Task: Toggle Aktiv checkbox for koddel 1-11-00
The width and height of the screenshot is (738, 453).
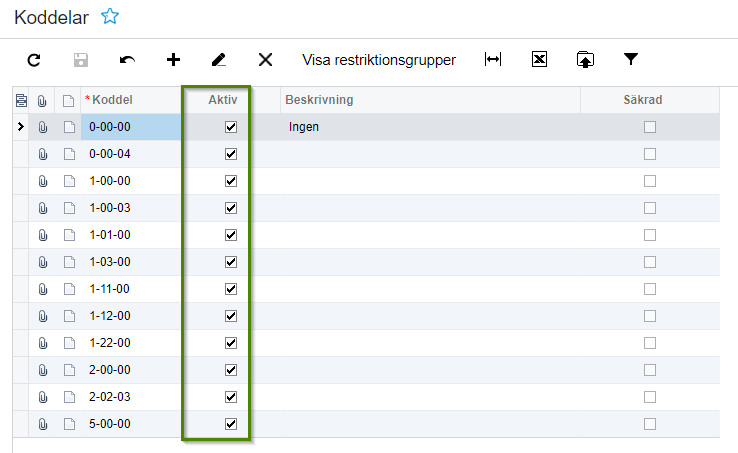Action: [231, 289]
